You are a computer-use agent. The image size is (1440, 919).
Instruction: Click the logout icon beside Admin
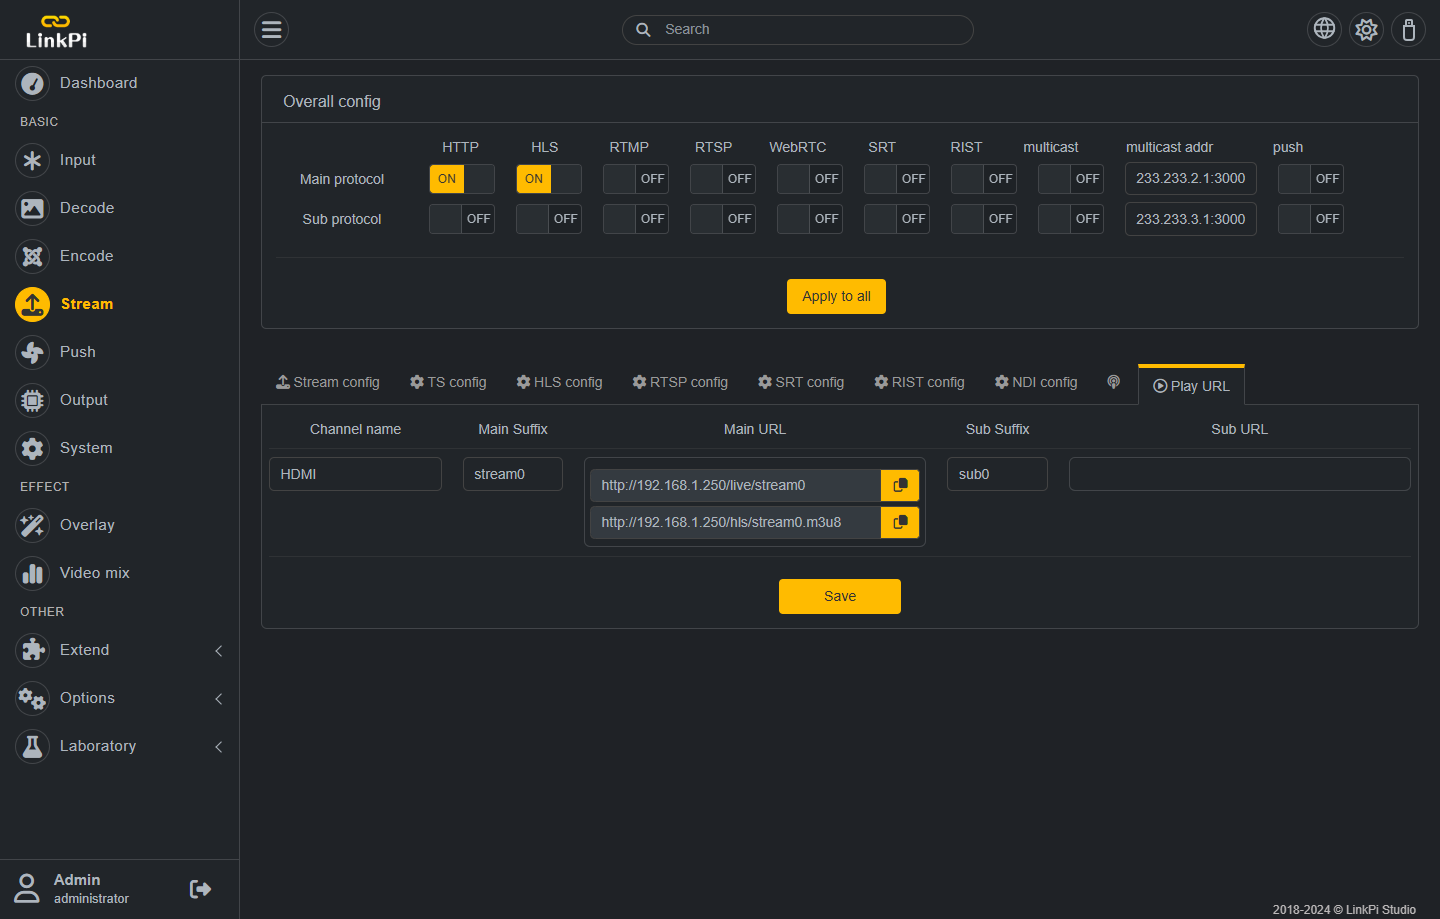pyautogui.click(x=200, y=889)
